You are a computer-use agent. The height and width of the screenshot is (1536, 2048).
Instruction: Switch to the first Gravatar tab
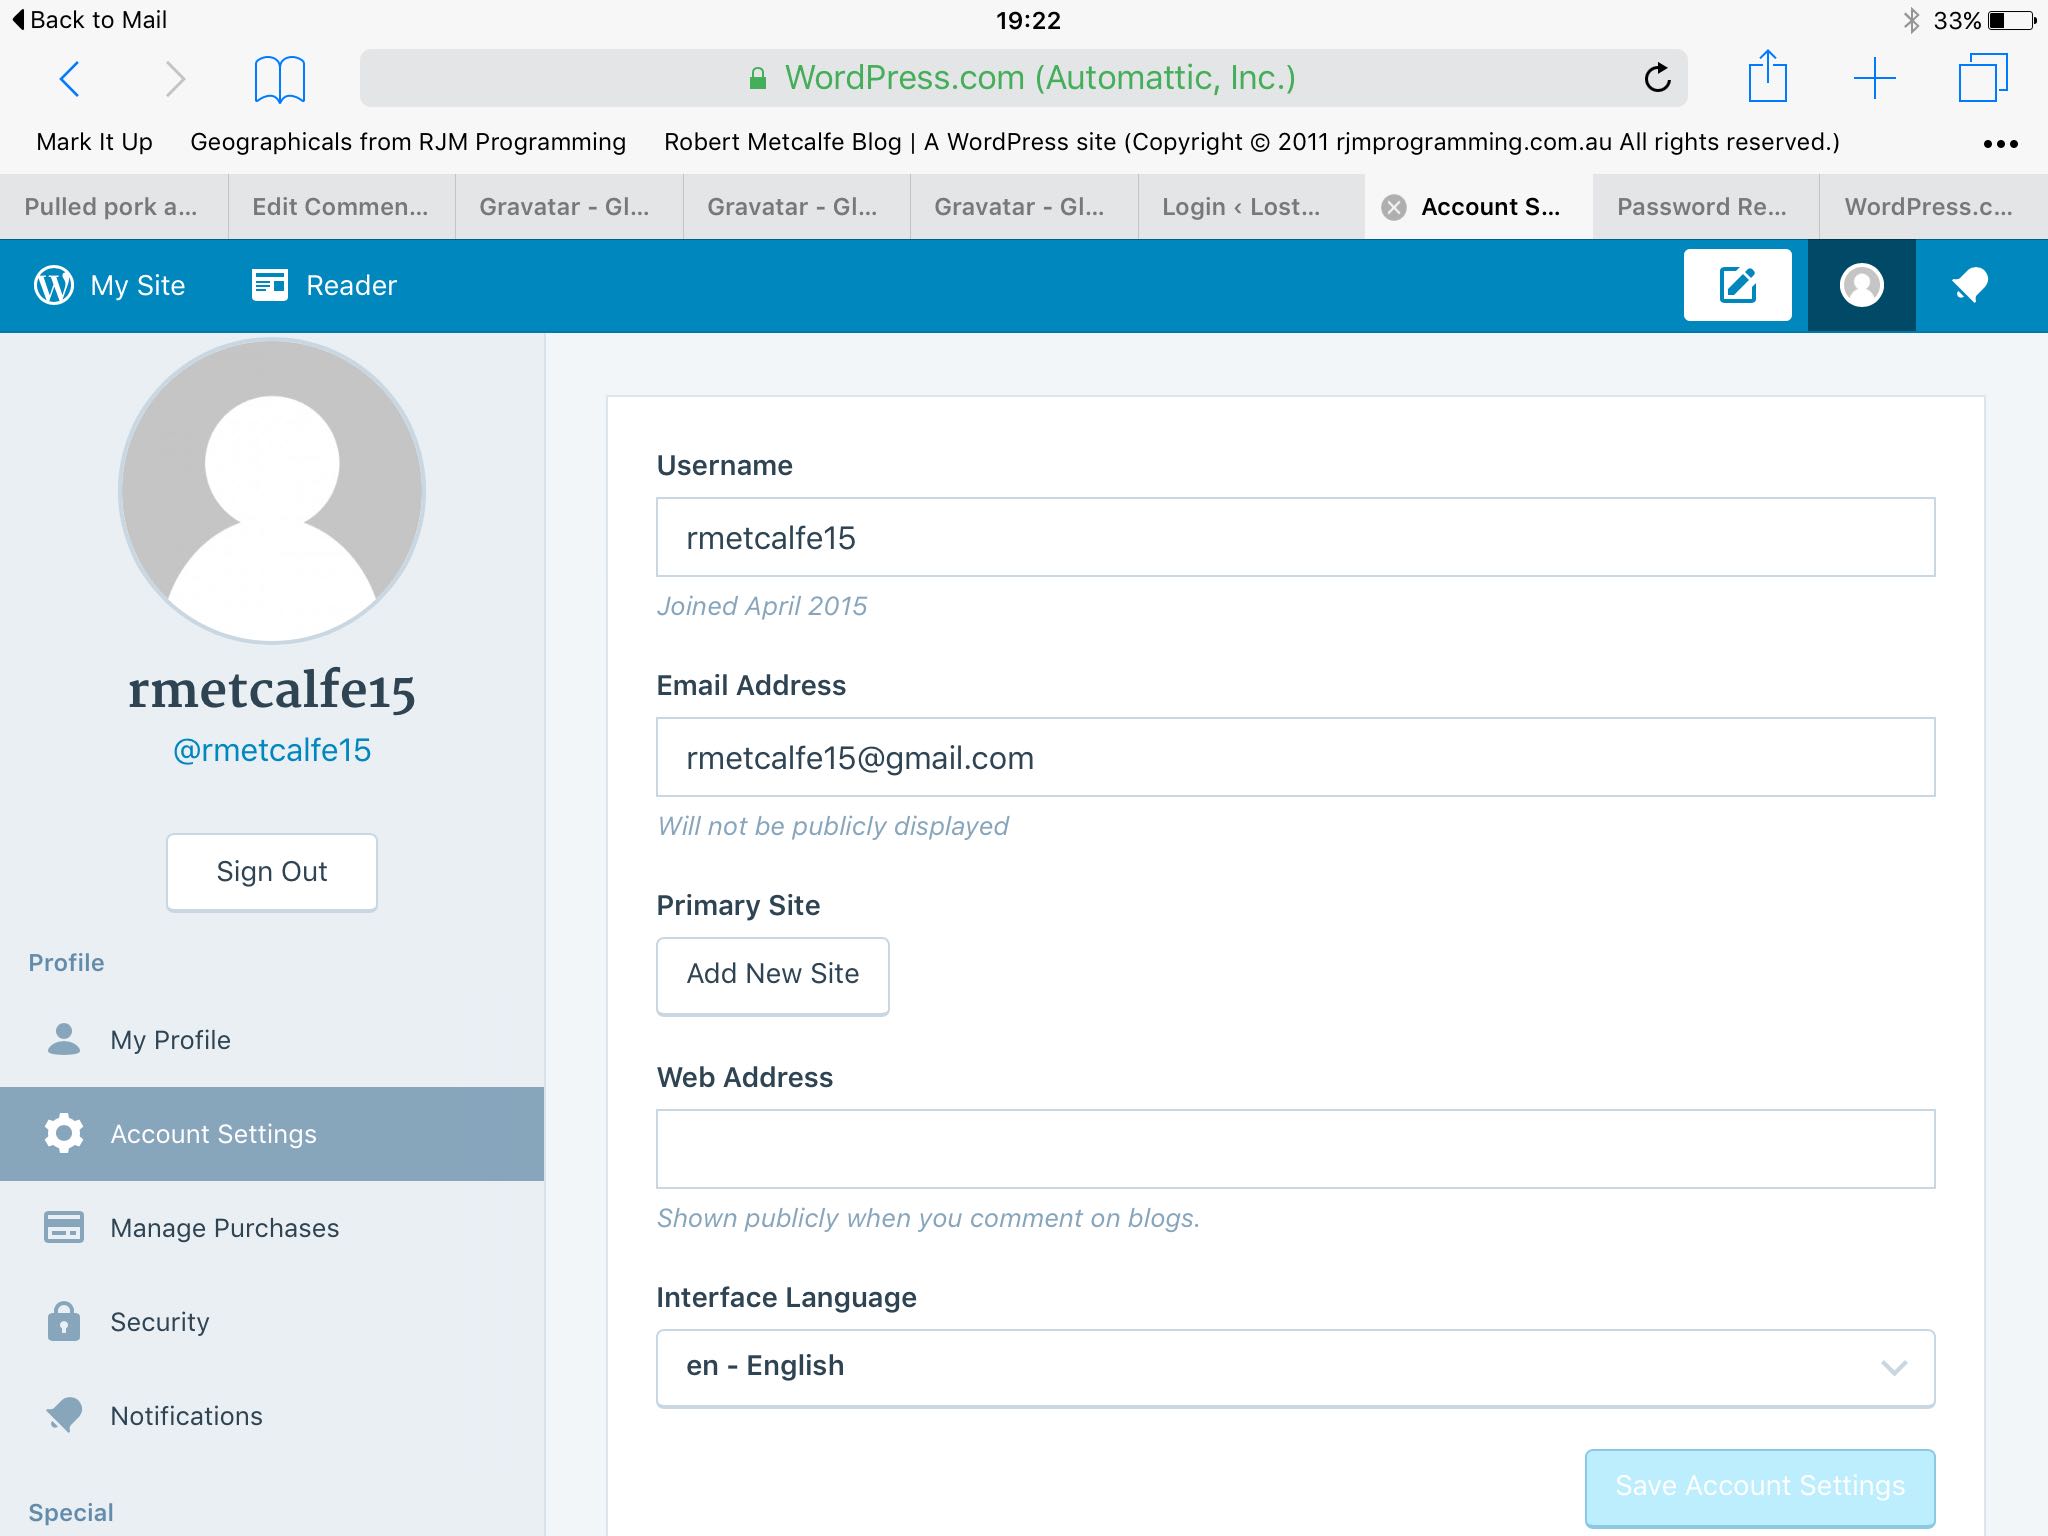pos(569,207)
